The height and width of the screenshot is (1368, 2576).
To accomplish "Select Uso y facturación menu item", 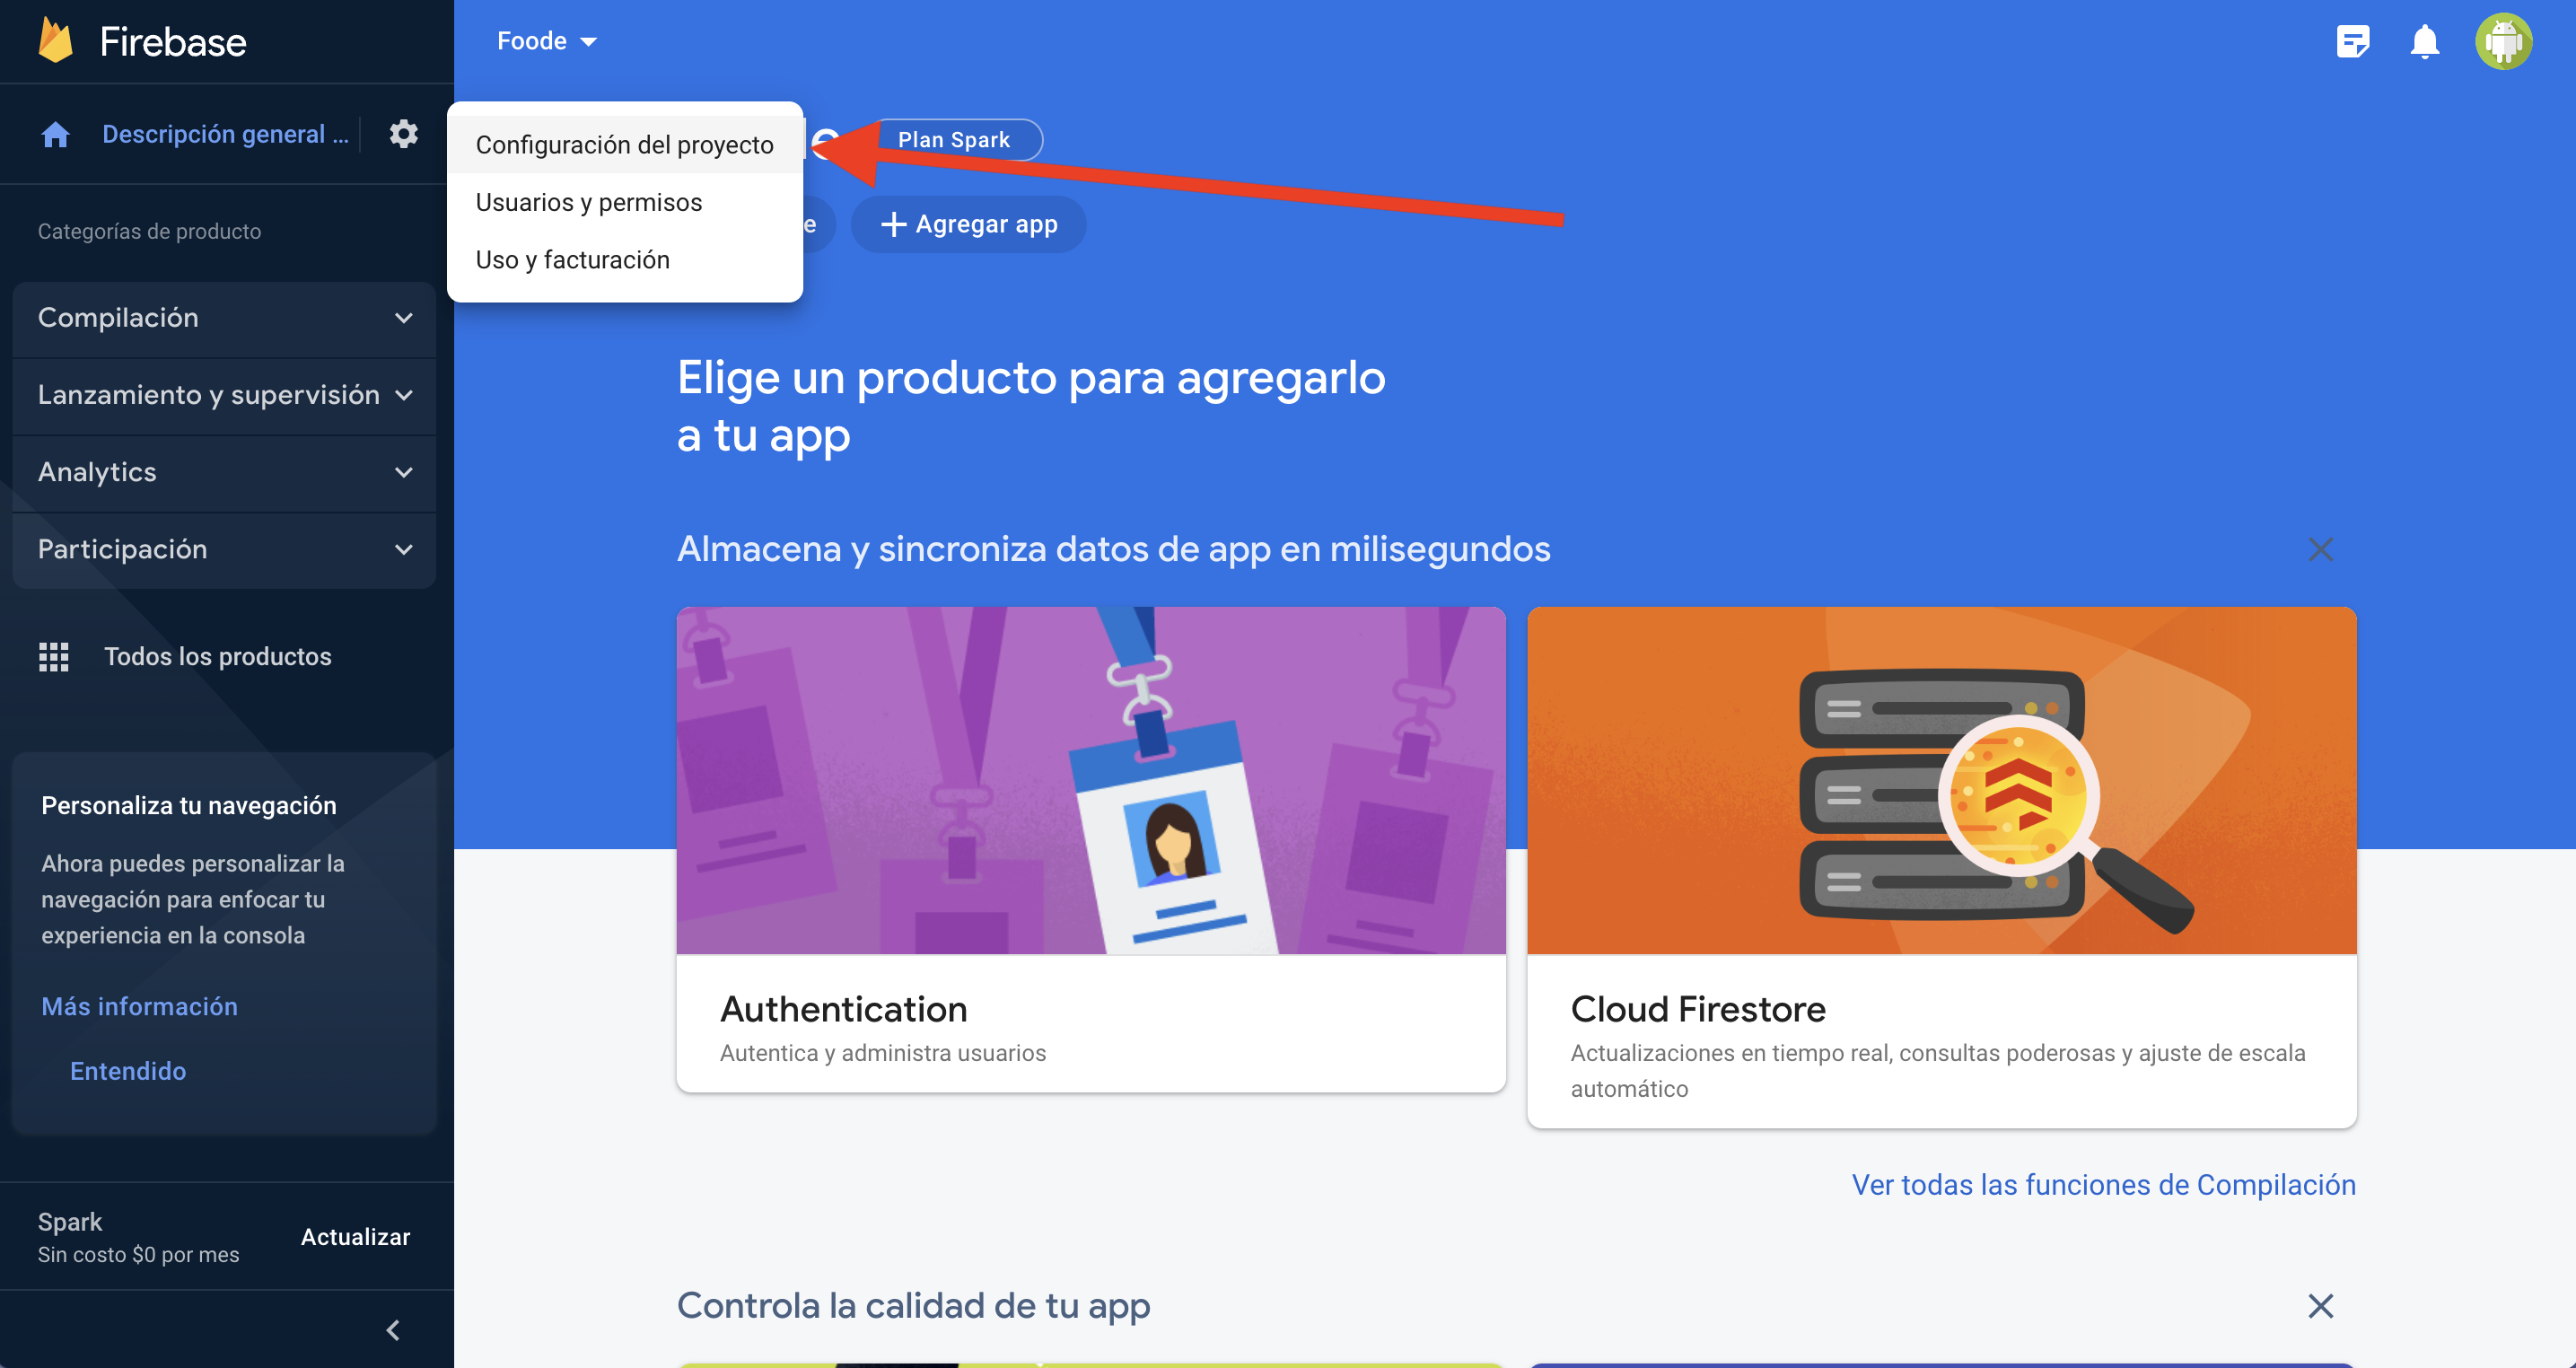I will click(625, 259).
